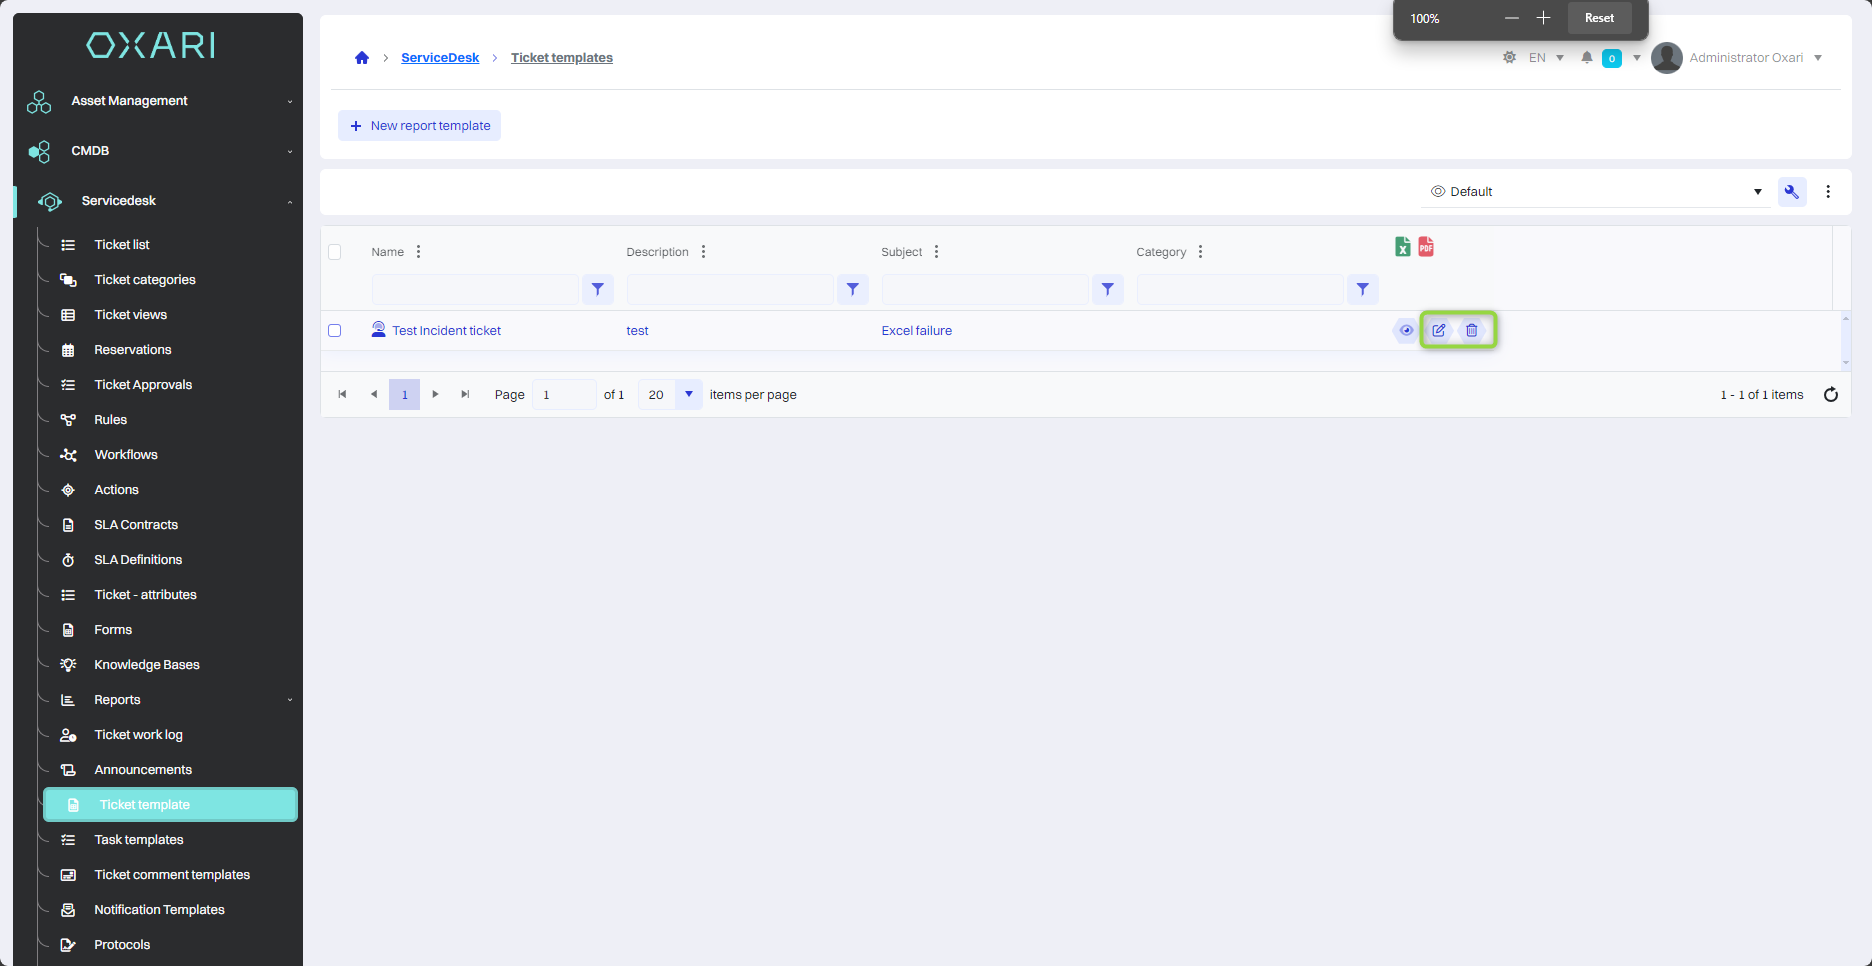Apply the Name column filter icon
The image size is (1872, 966).
tap(597, 289)
